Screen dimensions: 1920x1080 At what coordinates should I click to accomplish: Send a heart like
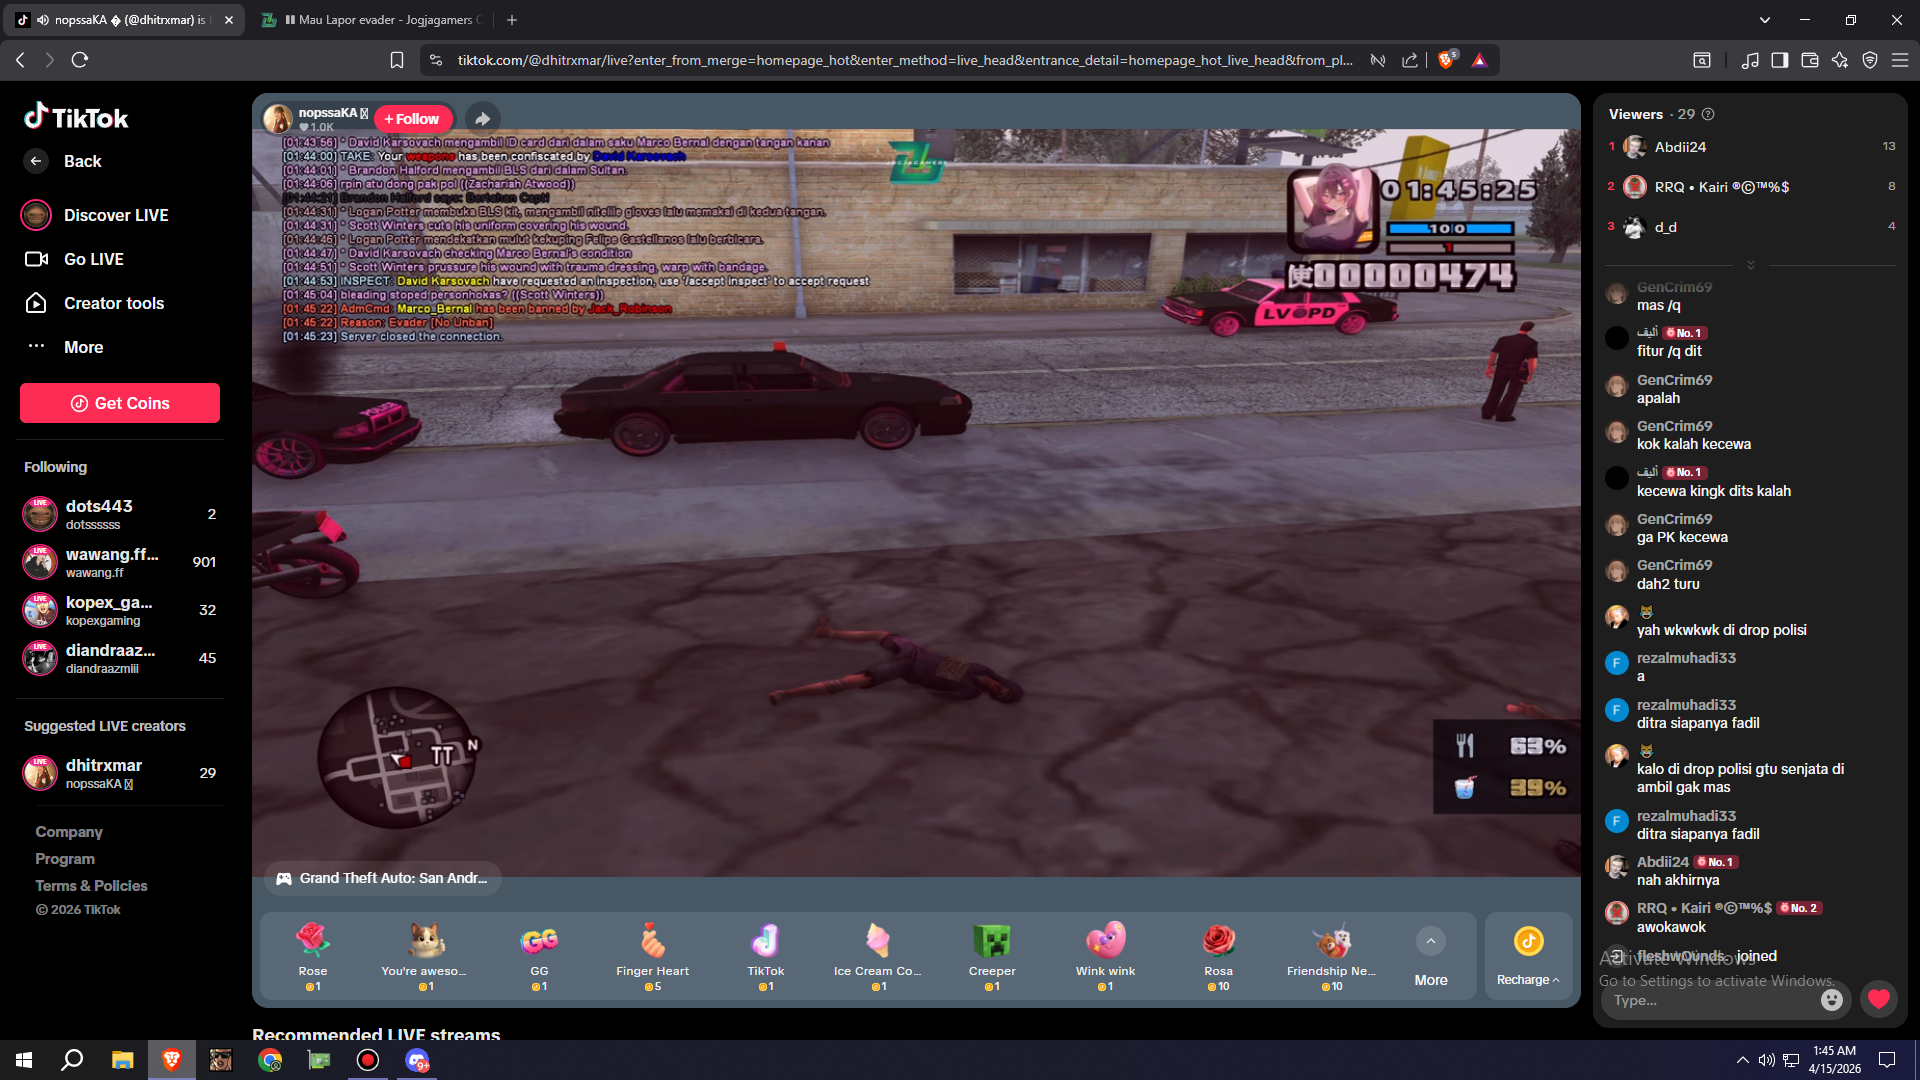[1879, 999]
